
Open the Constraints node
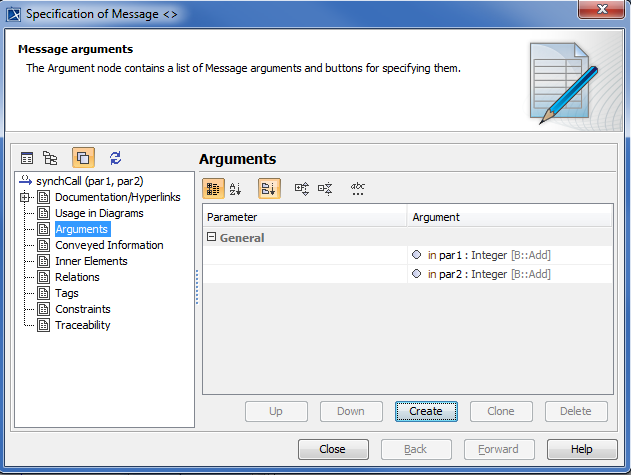click(82, 309)
